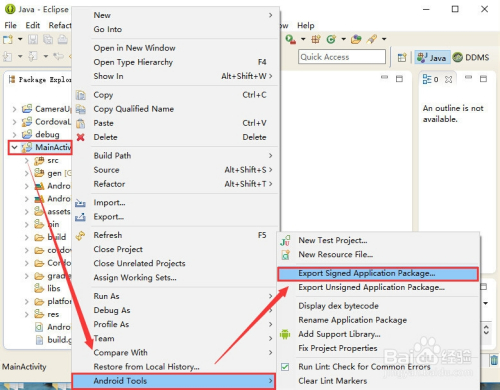
Task: Click the Open Type folder icon
Action: 356,39
